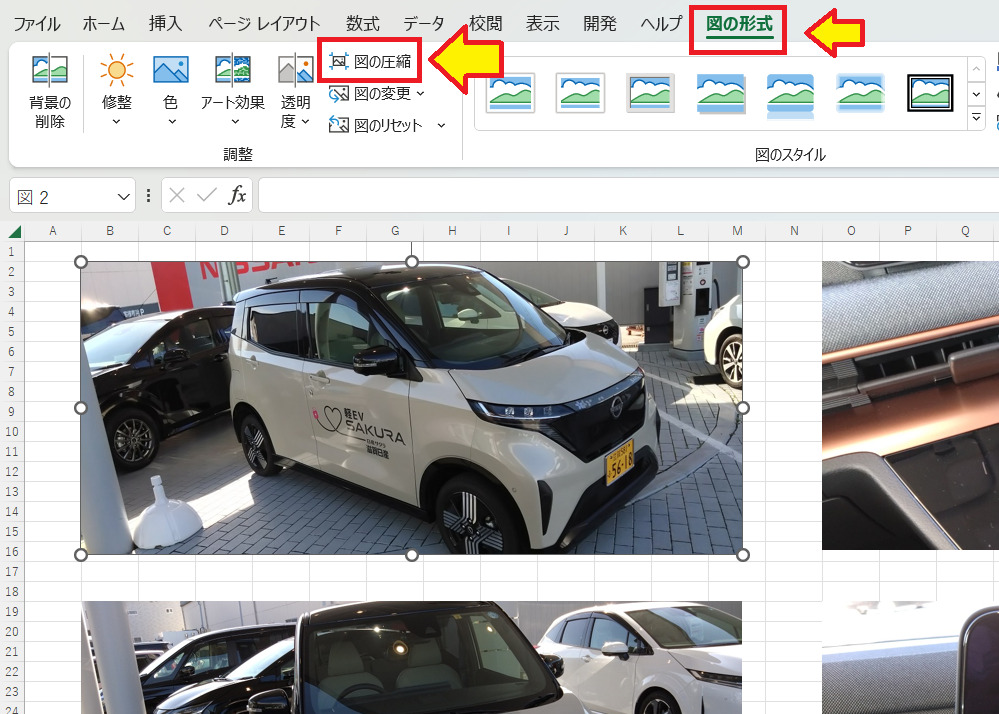Expand the picture styles gallery more button
This screenshot has width=999, height=714.
click(976, 118)
